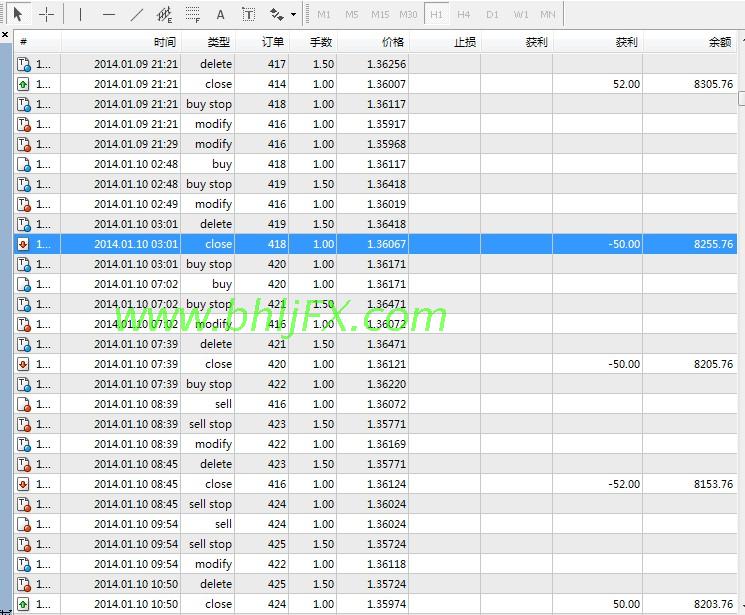
Task: Open arrows tool dropdown arrow
Action: (293, 15)
